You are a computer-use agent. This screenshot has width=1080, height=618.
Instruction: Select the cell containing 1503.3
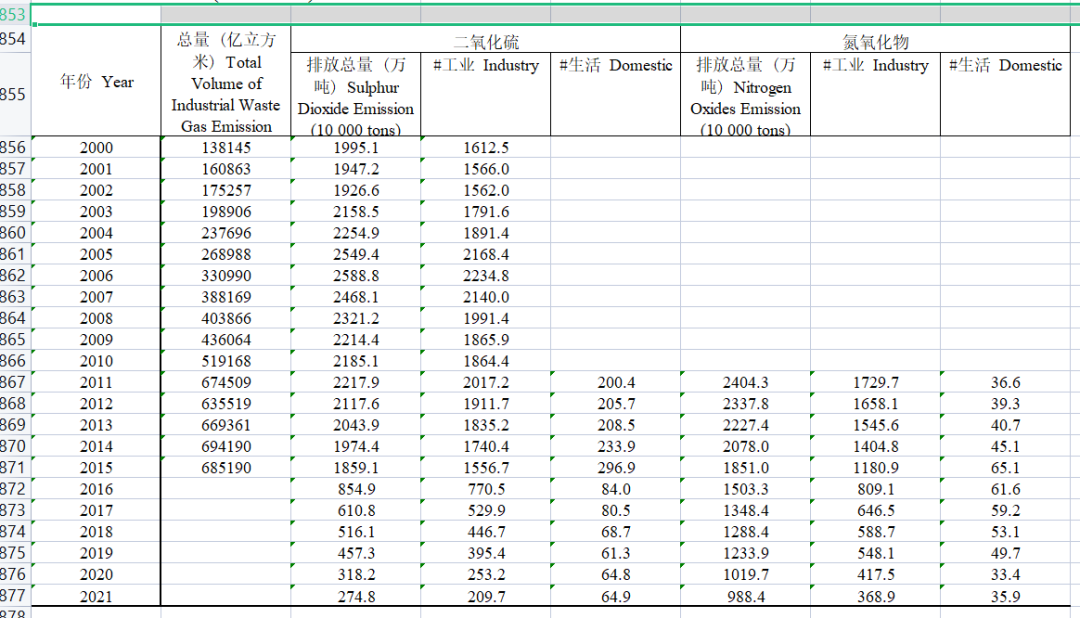[745, 489]
